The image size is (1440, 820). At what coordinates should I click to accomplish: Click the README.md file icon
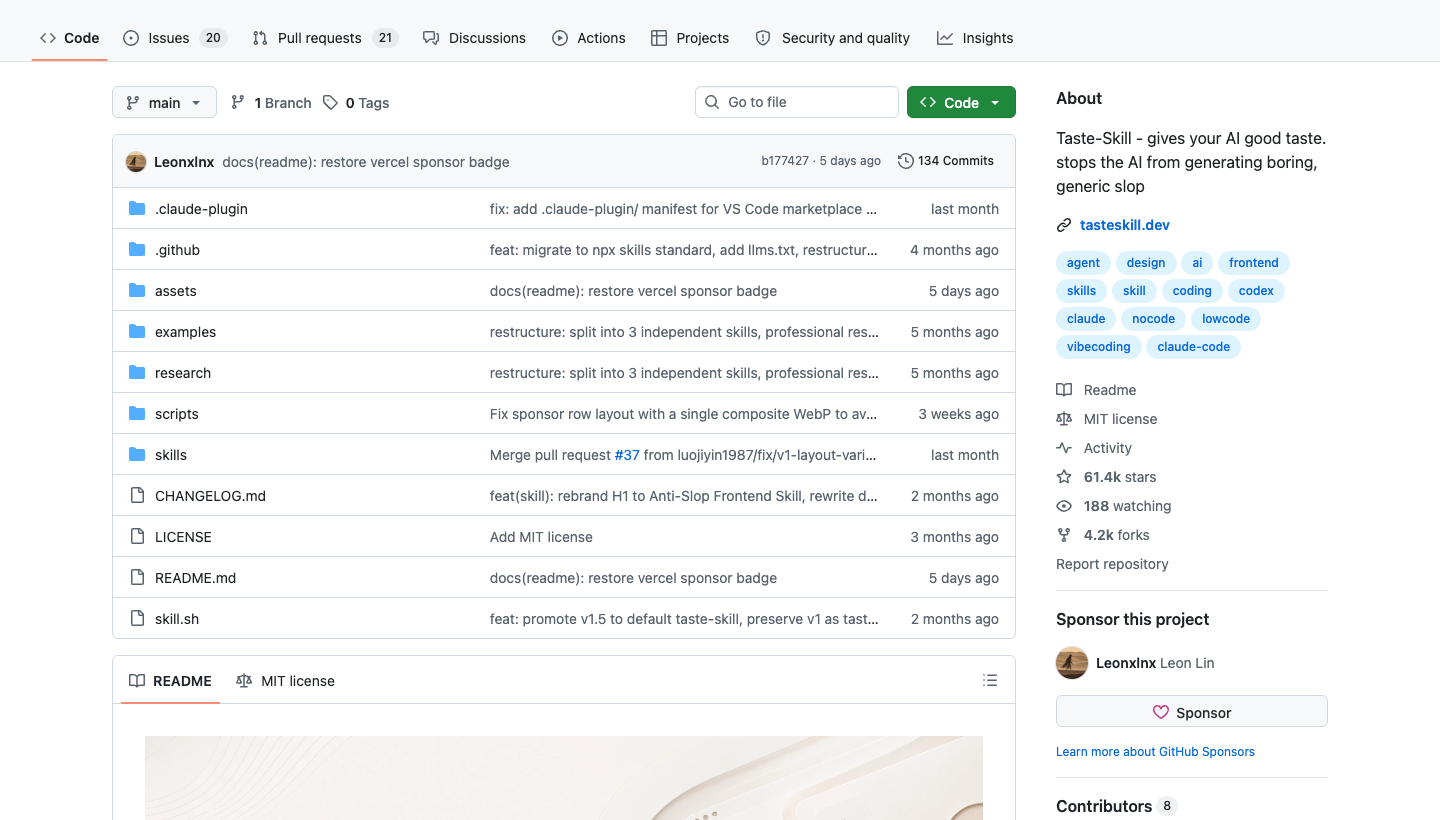point(137,578)
